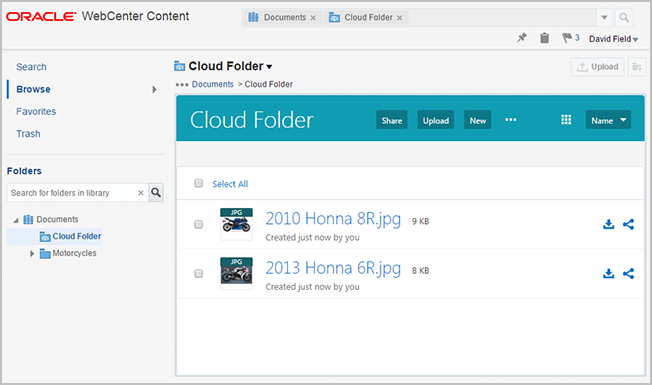The image size is (652, 385).
Task: Select Browse in the sidebar
Action: (33, 89)
